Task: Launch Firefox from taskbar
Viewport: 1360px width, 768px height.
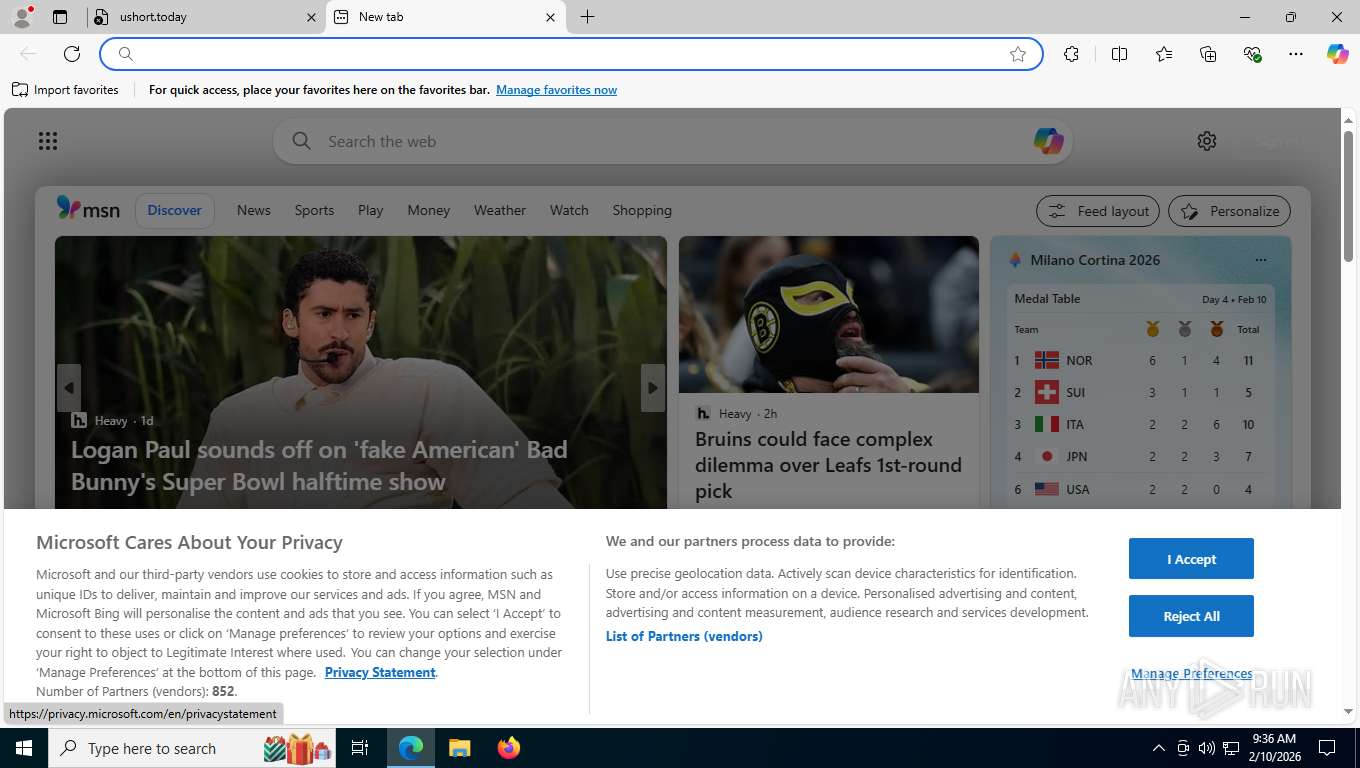Action: coord(509,748)
